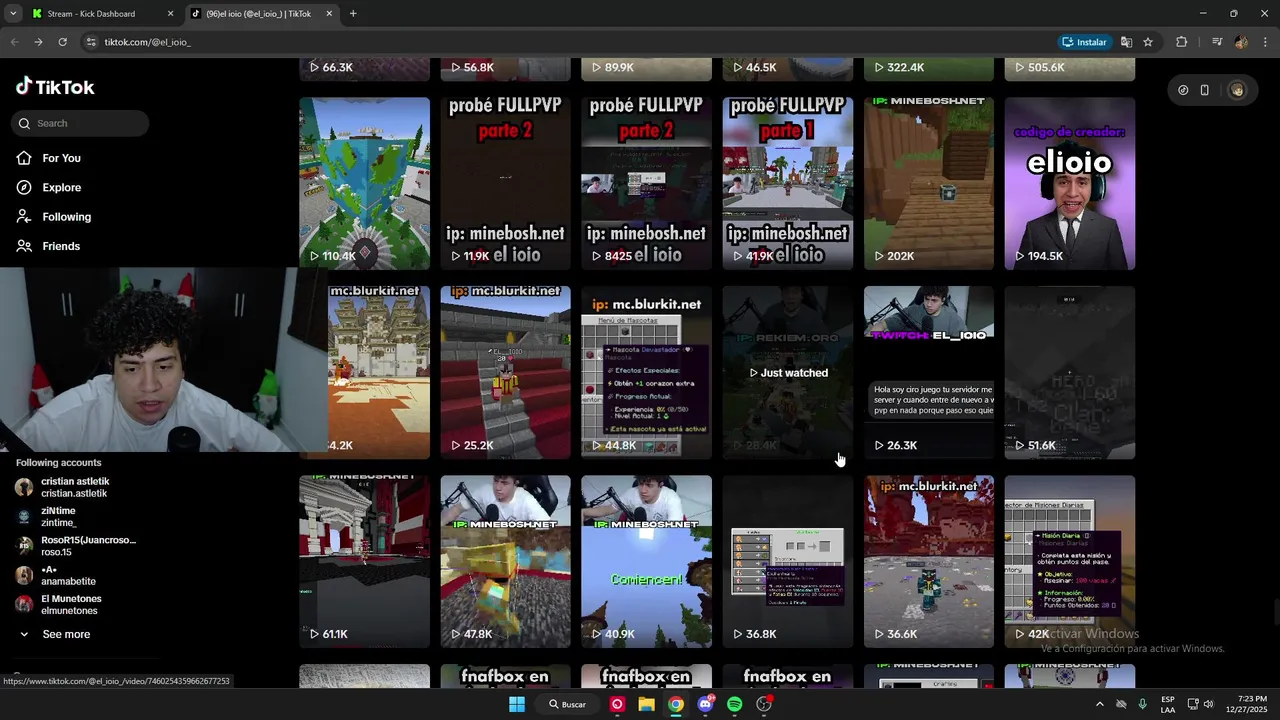Open the Just watched video
The width and height of the screenshot is (1280, 720).
tap(788, 372)
